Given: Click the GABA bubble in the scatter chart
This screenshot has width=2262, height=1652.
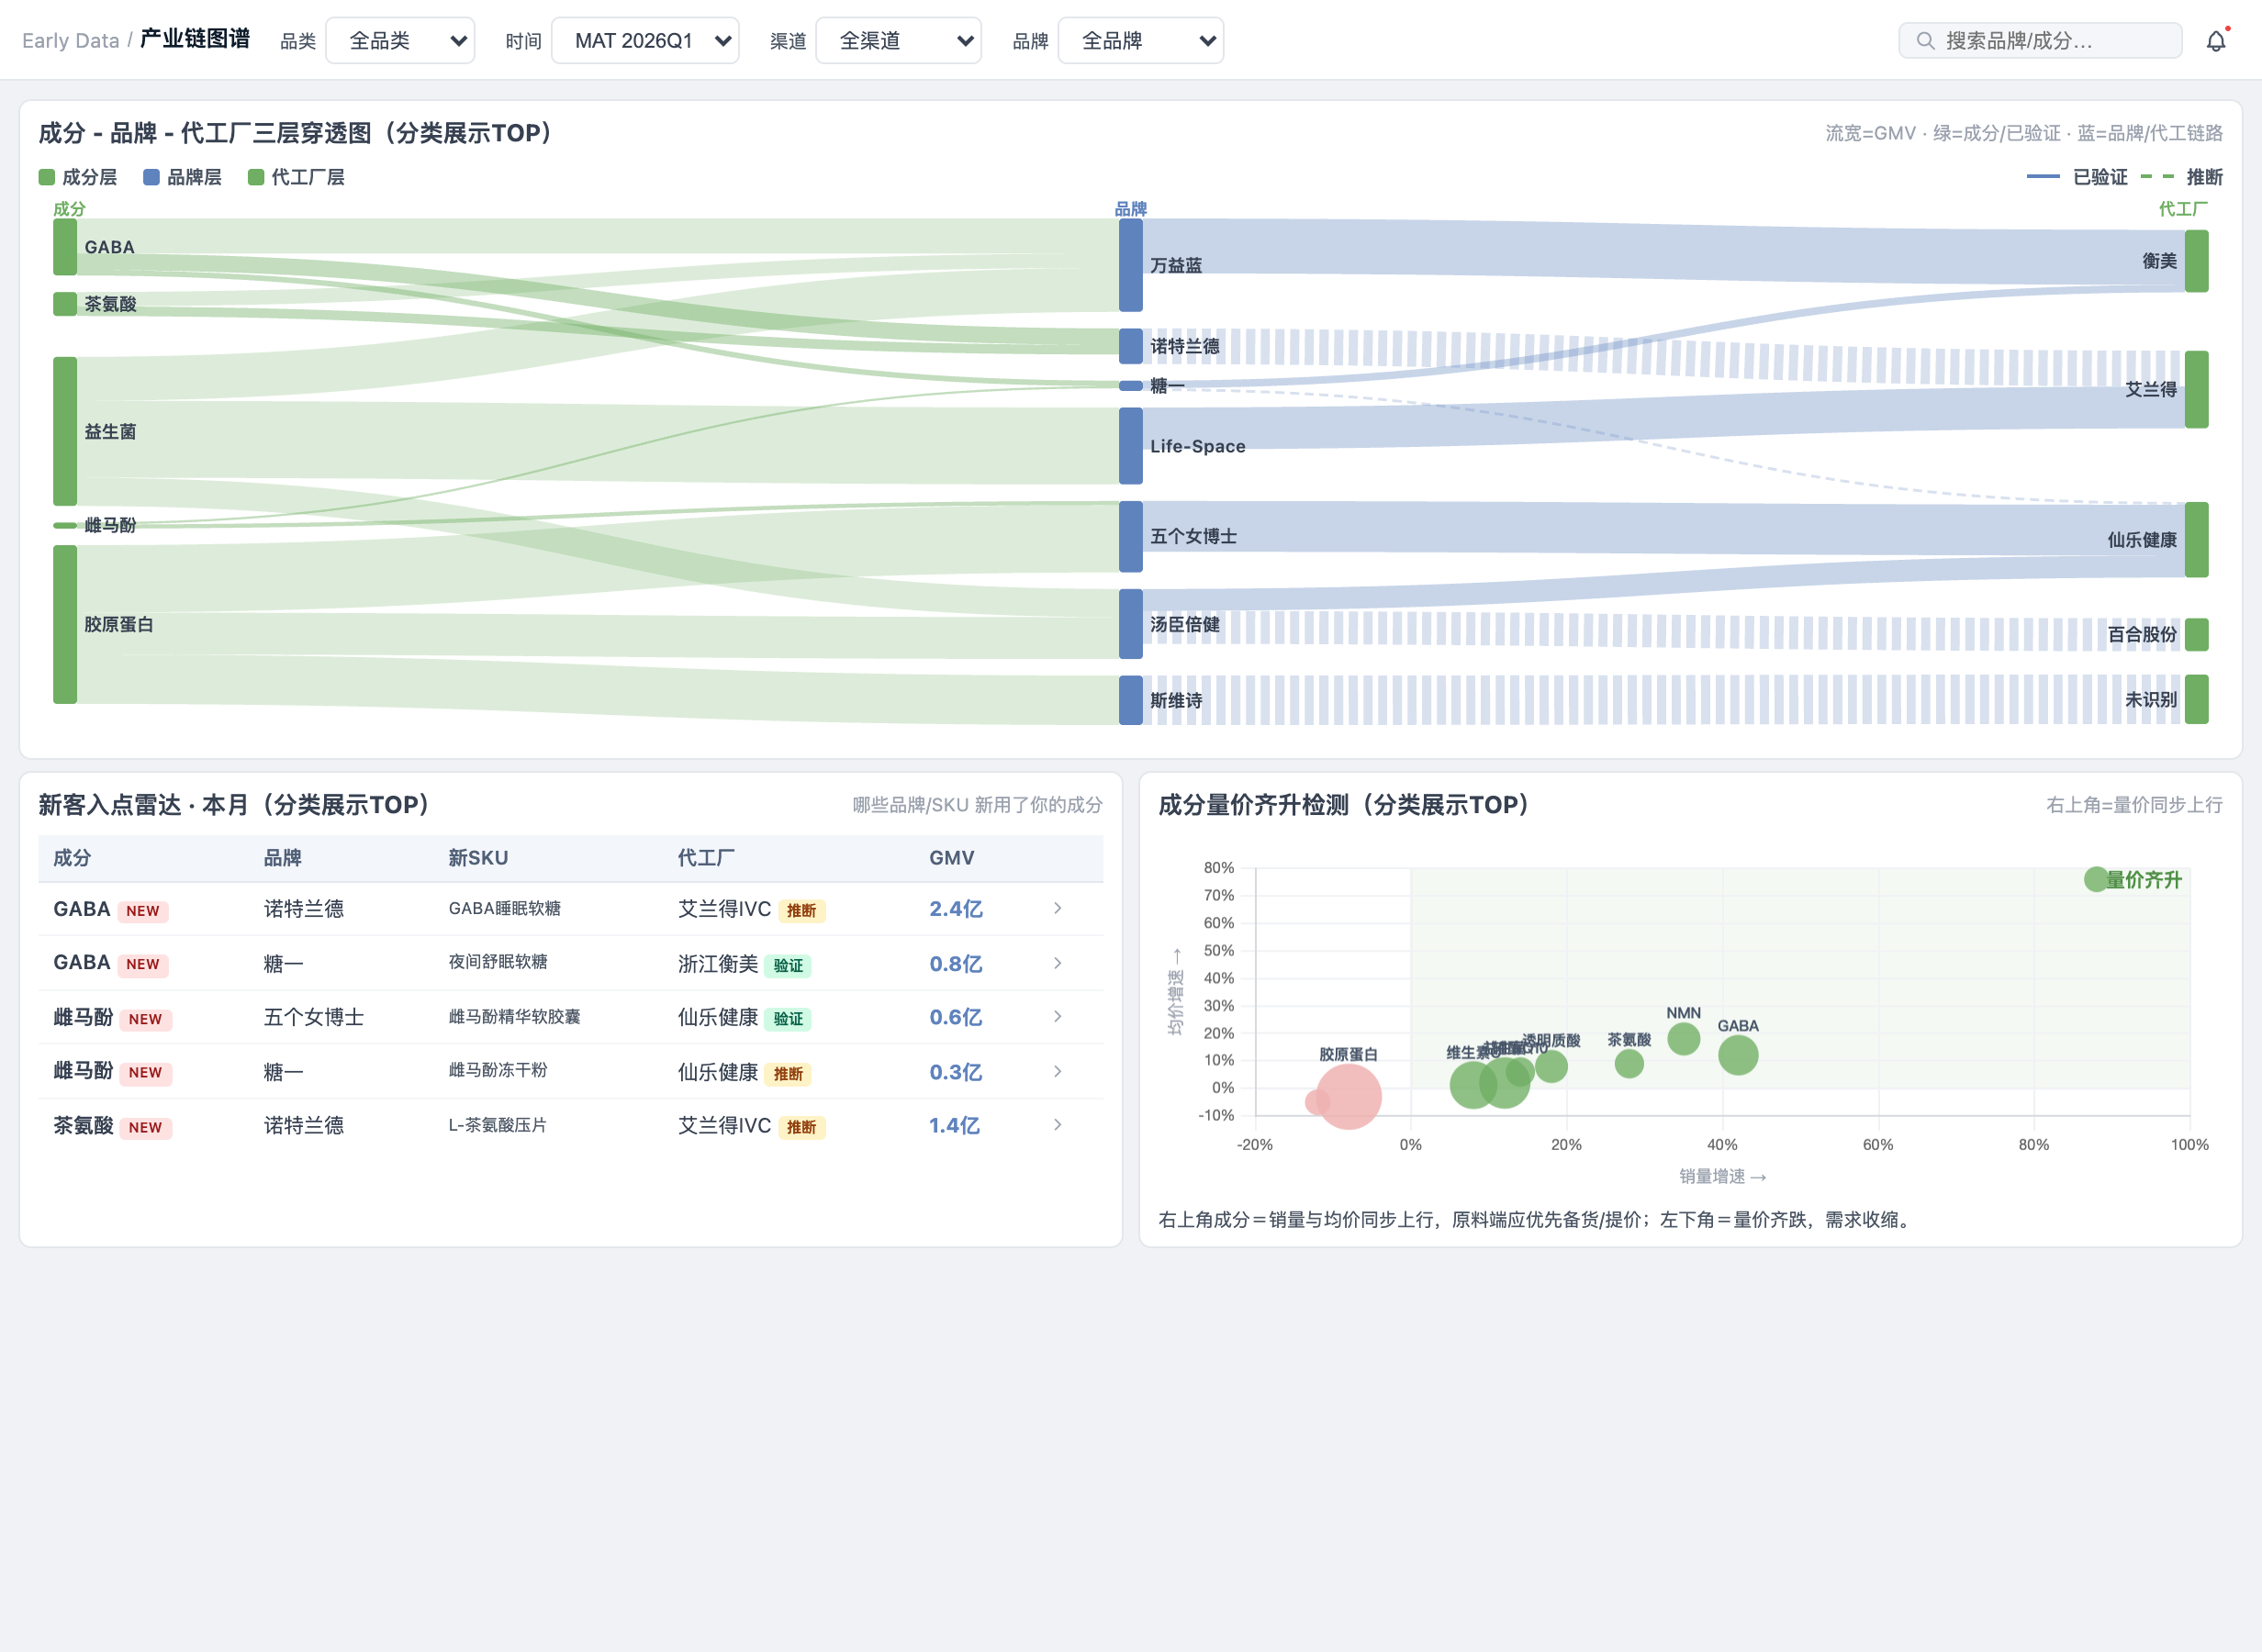Looking at the screenshot, I should pos(1738,1055).
